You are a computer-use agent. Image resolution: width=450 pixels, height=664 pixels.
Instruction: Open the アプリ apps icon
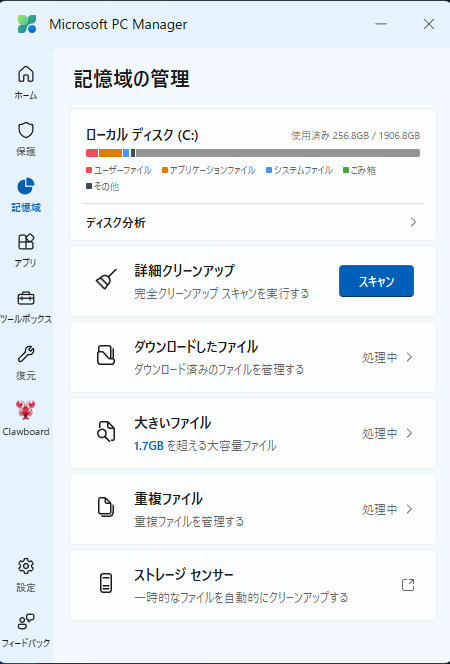26,242
